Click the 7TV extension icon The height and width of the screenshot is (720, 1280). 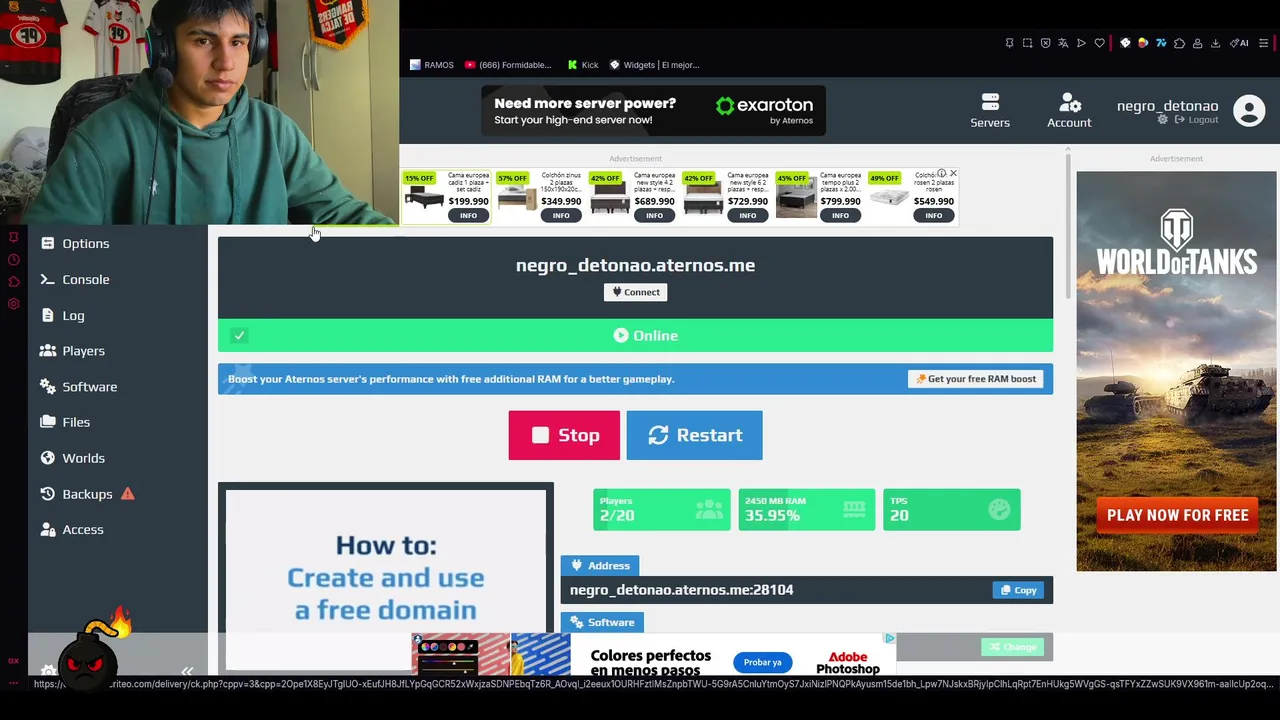point(1161,43)
